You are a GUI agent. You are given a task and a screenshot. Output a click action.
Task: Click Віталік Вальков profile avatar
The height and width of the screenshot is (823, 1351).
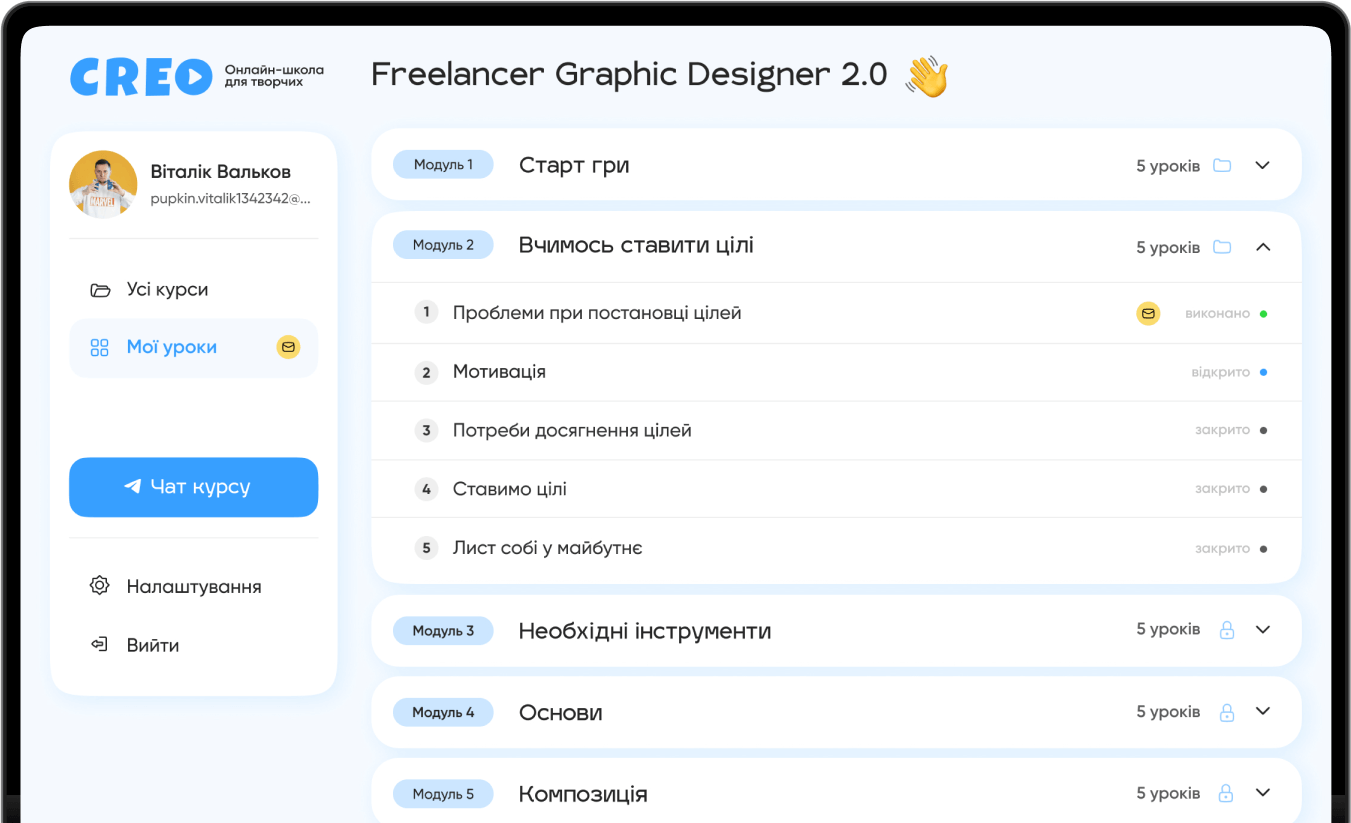pyautogui.click(x=103, y=184)
